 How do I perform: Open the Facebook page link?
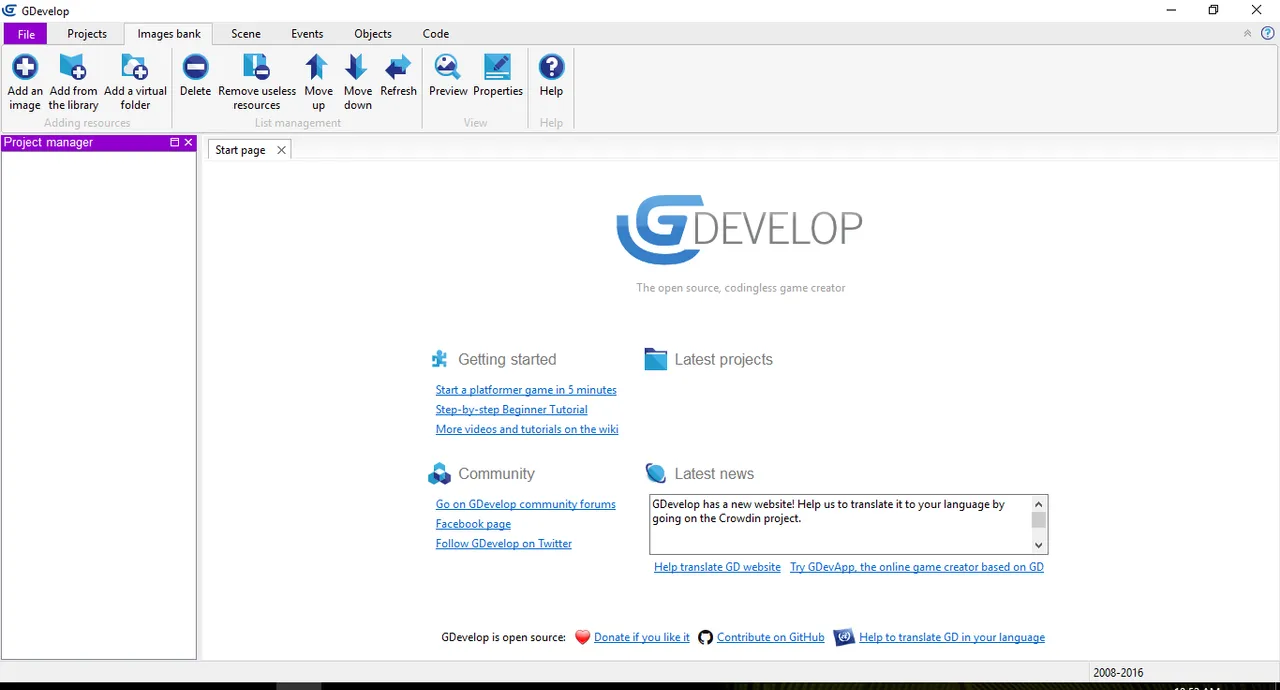(473, 524)
